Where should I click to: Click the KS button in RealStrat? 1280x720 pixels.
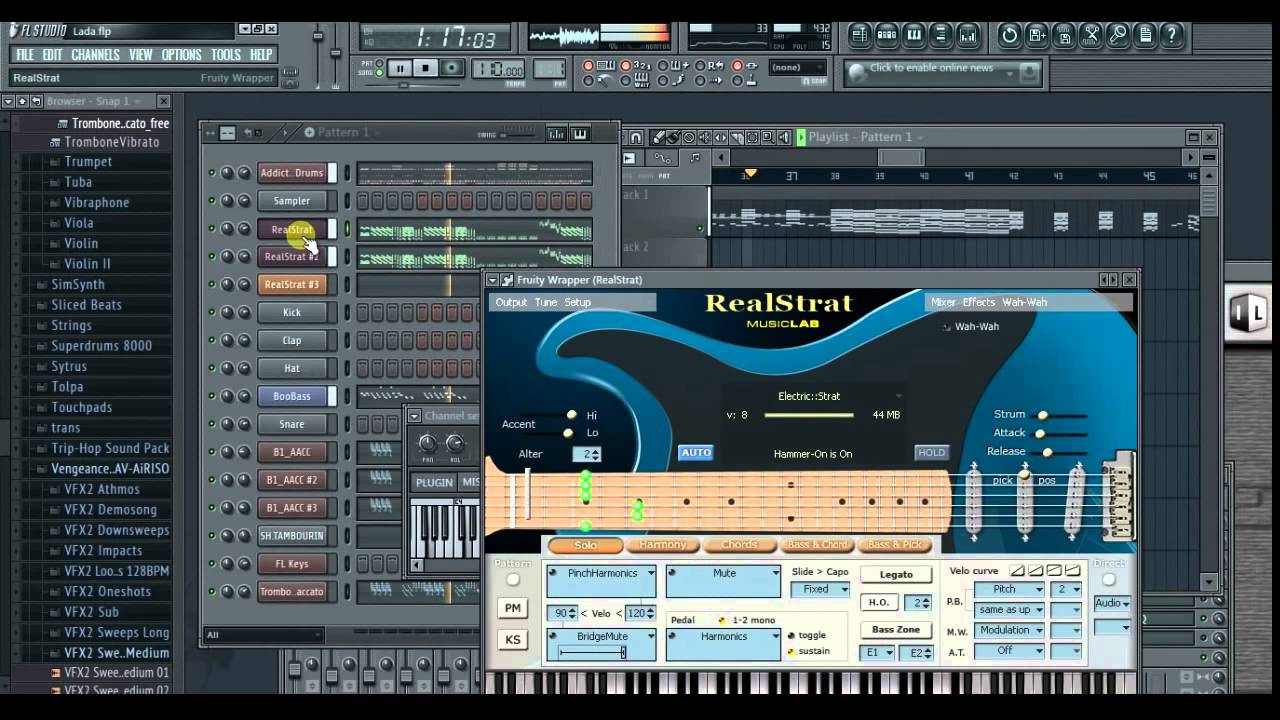pos(513,640)
